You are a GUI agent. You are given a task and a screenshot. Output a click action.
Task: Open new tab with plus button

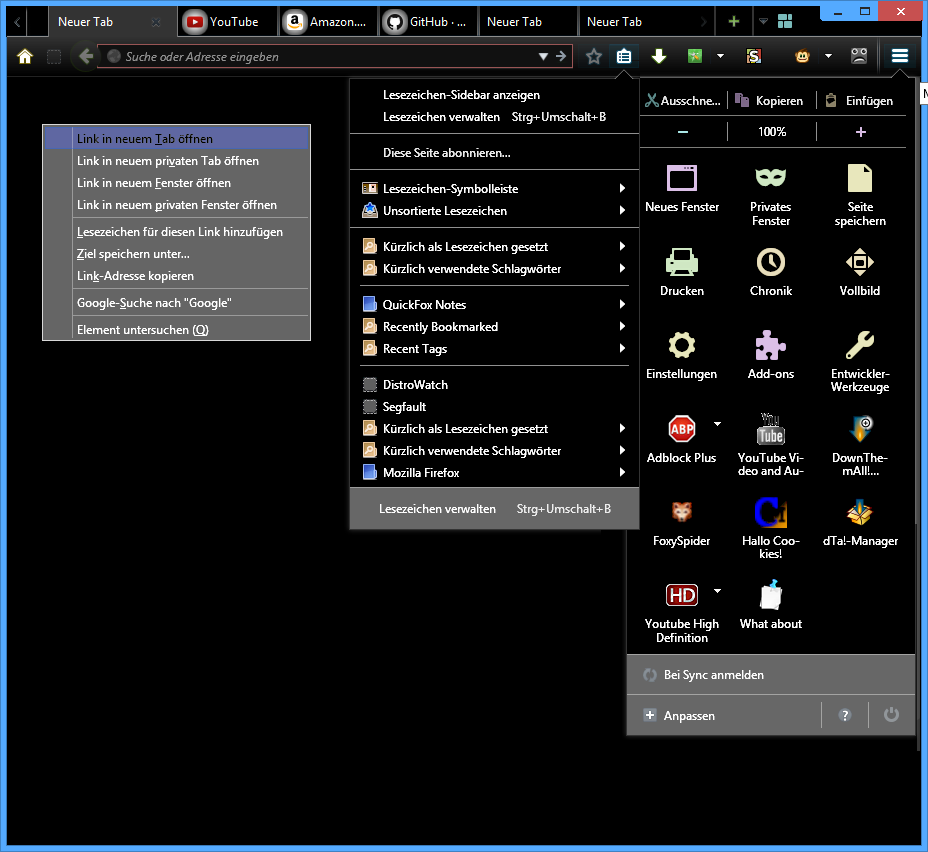pyautogui.click(x=734, y=22)
